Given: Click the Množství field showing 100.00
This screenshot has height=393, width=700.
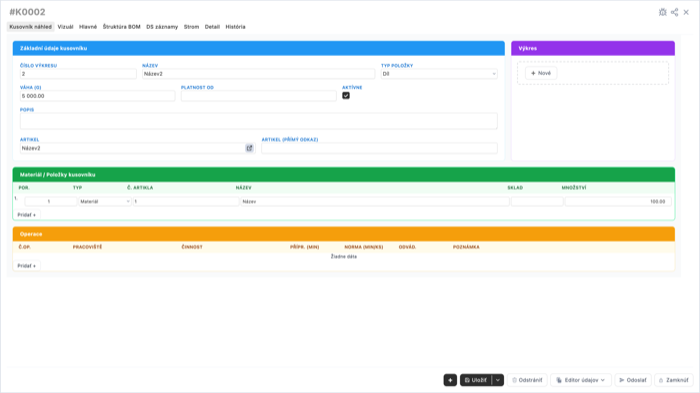Looking at the screenshot, I should pos(618,202).
